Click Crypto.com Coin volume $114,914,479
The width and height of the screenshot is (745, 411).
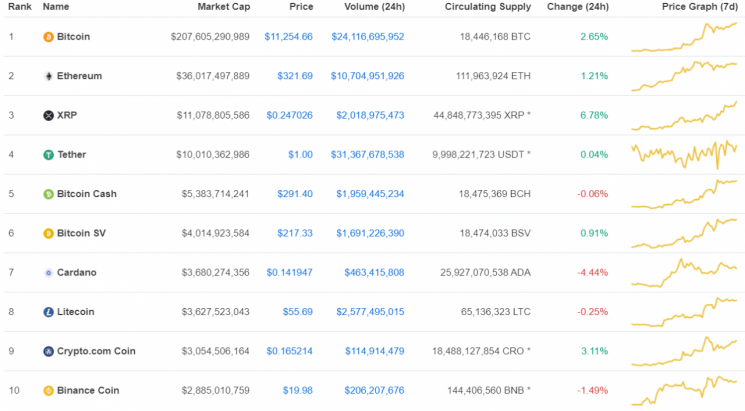click(374, 351)
